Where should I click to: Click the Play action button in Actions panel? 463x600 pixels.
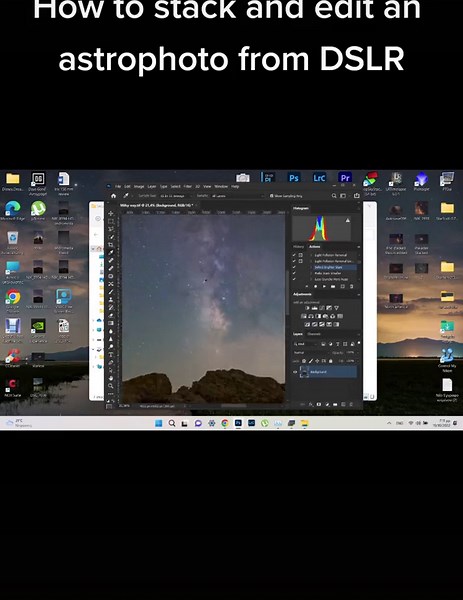coord(324,286)
